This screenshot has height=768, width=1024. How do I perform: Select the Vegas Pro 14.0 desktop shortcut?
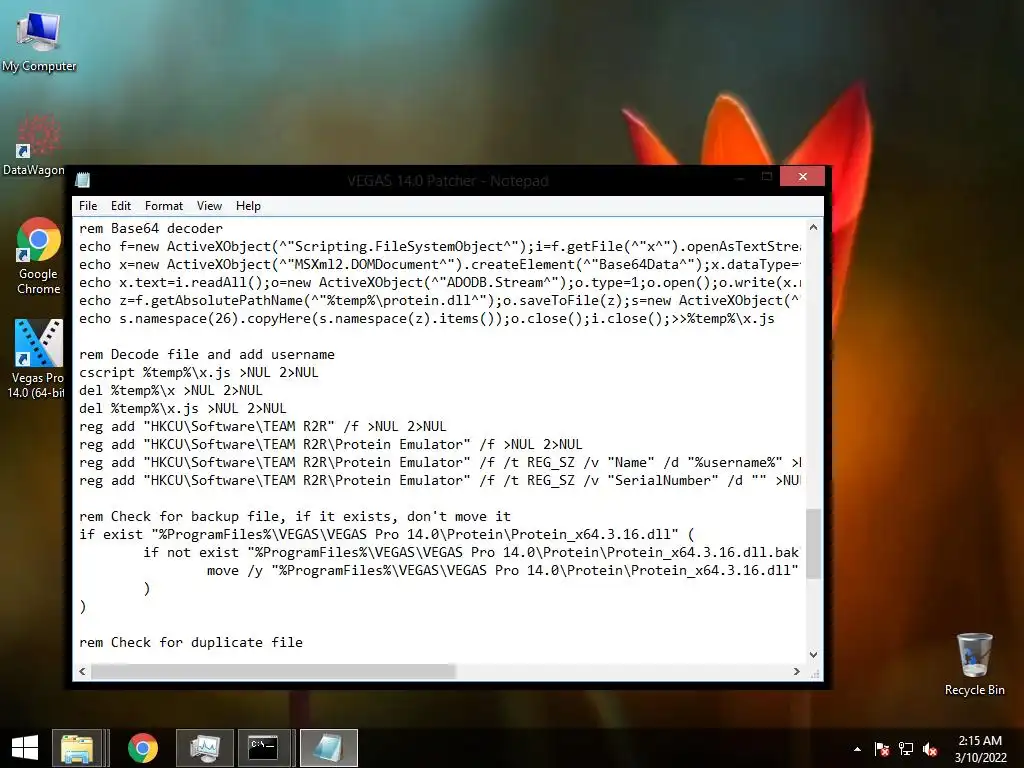37,359
